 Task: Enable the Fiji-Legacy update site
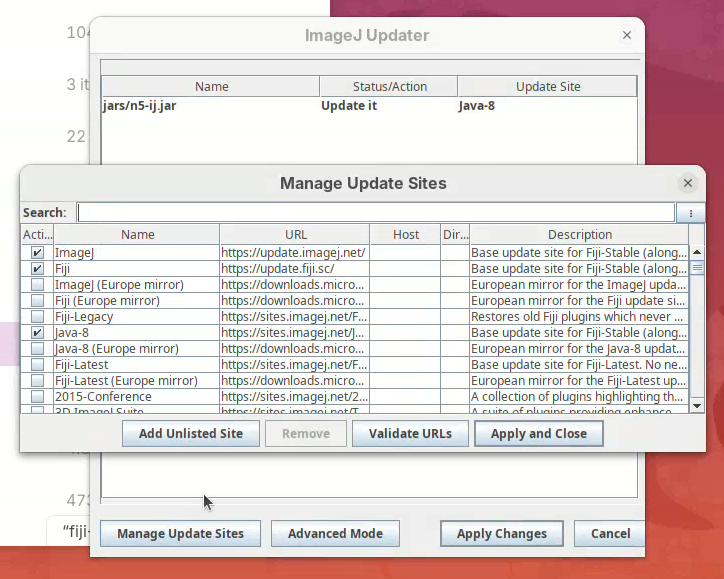(x=37, y=317)
